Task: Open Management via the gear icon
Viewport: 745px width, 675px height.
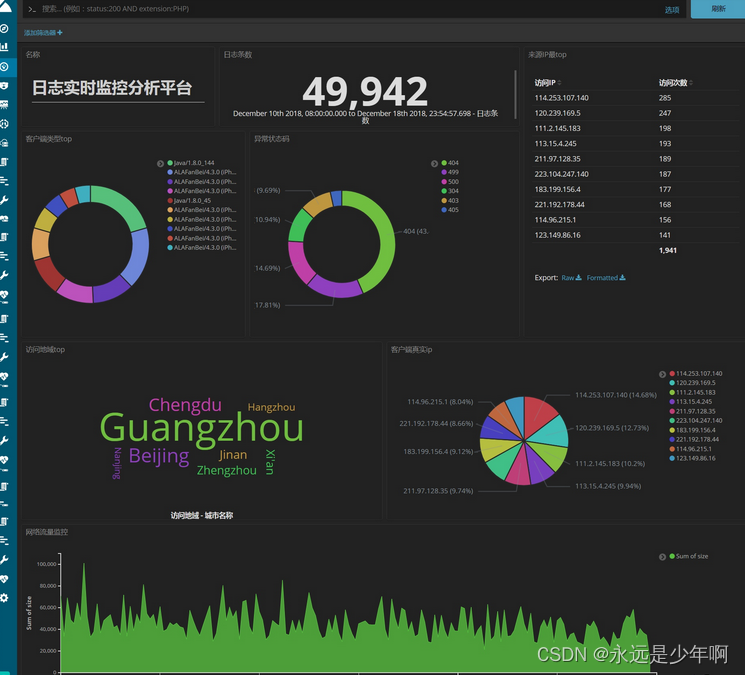Action: point(4,598)
